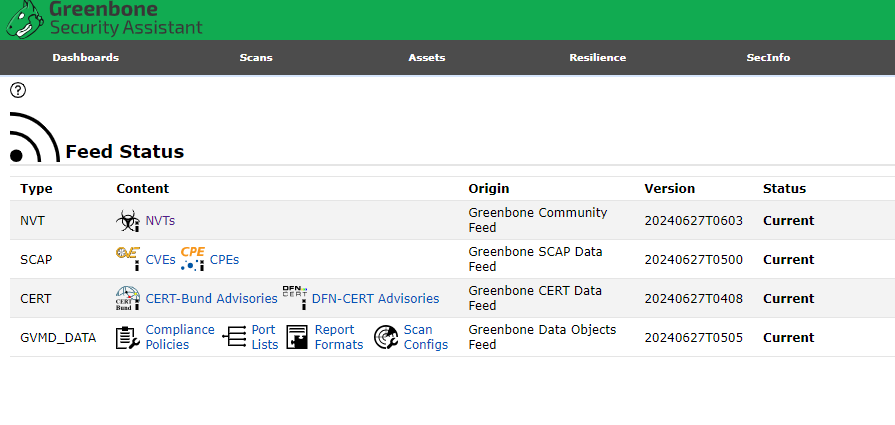Click the Greenbone dragon logo

(24, 19)
